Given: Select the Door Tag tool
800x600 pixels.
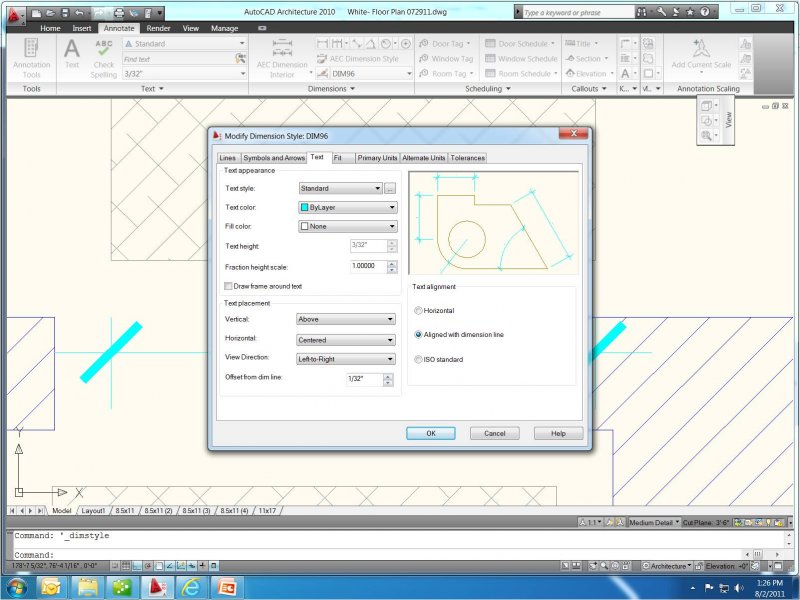Looking at the screenshot, I should coord(442,44).
